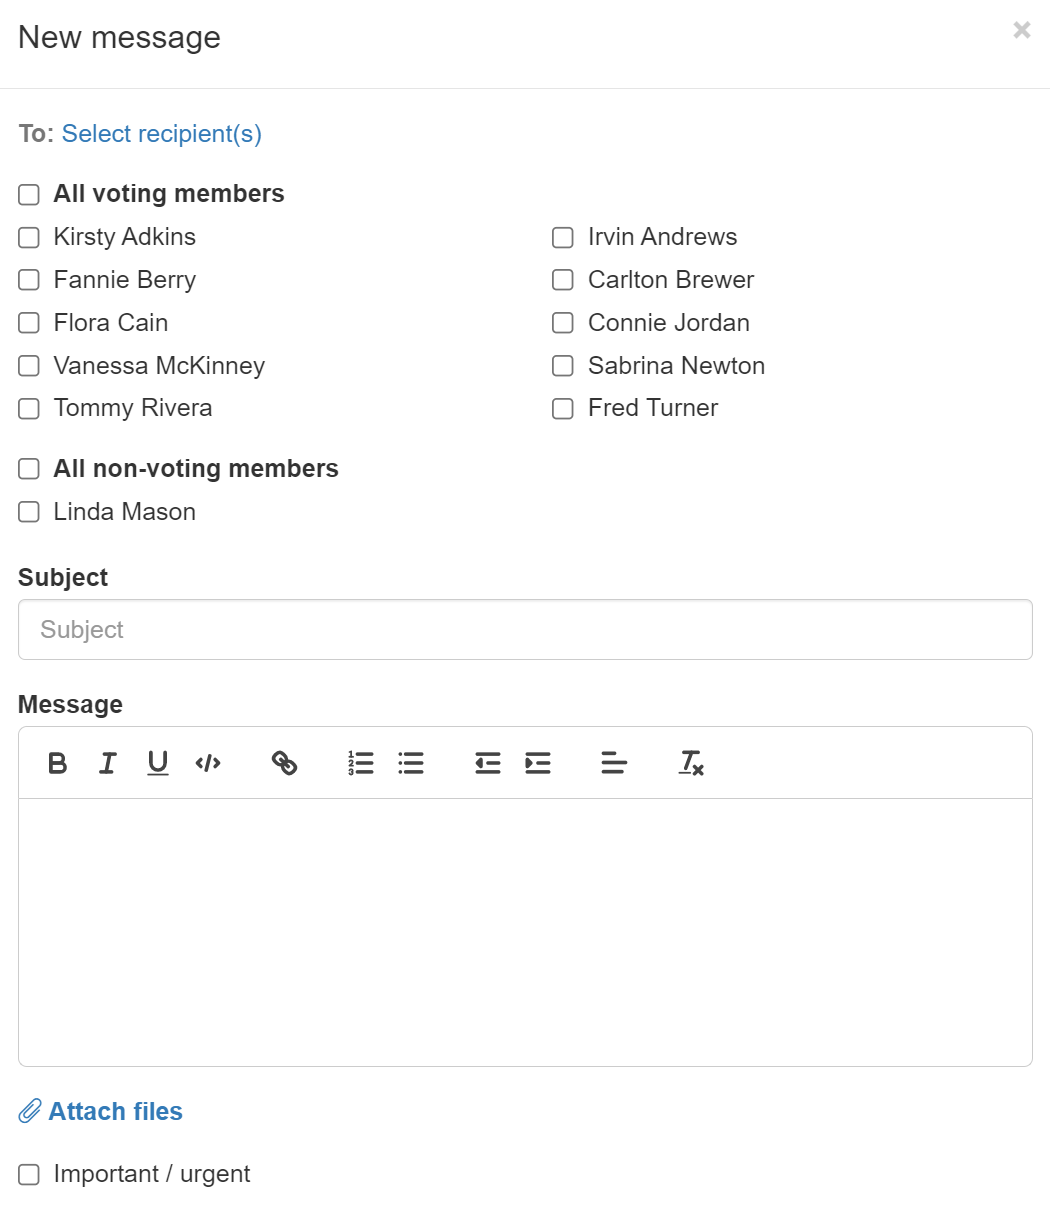Decrease indent in message editor
The image size is (1050, 1207).
[488, 763]
